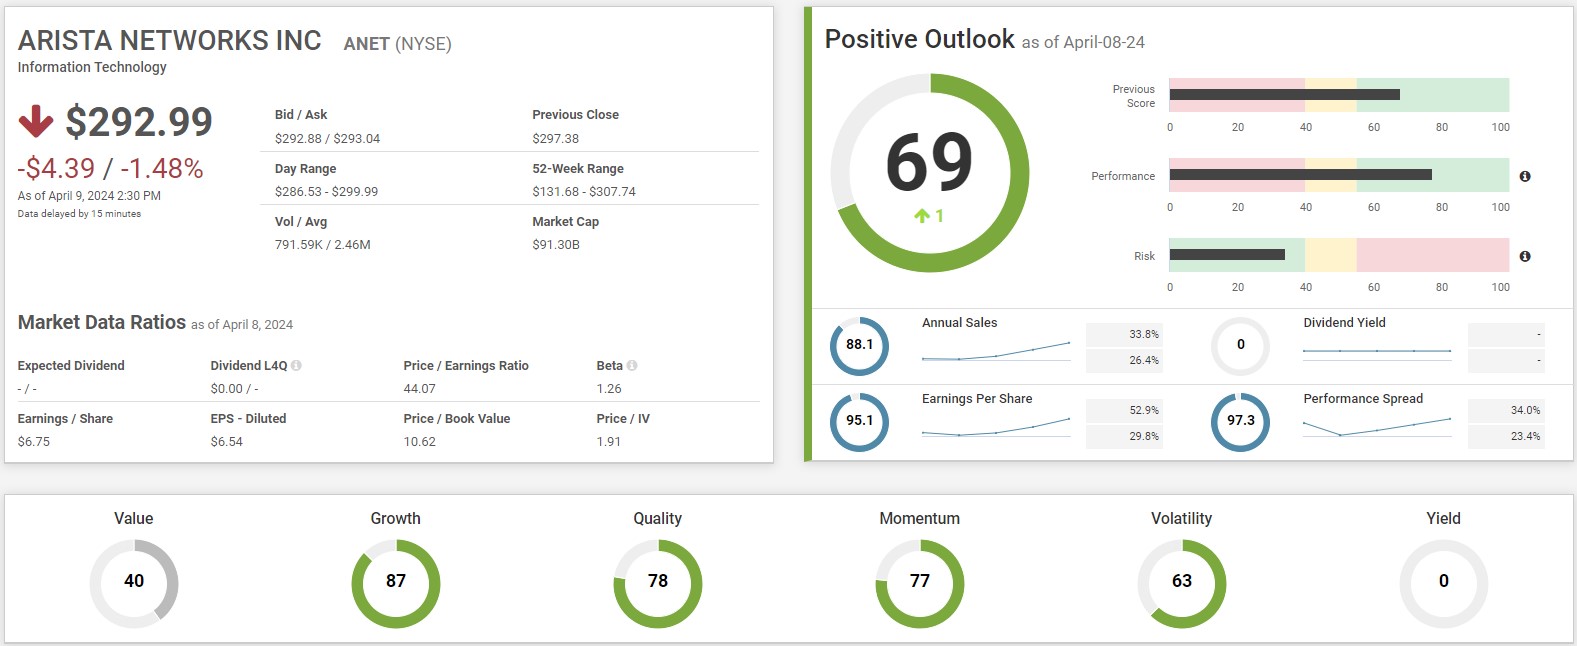Click the Information Technology sector label

coord(92,67)
